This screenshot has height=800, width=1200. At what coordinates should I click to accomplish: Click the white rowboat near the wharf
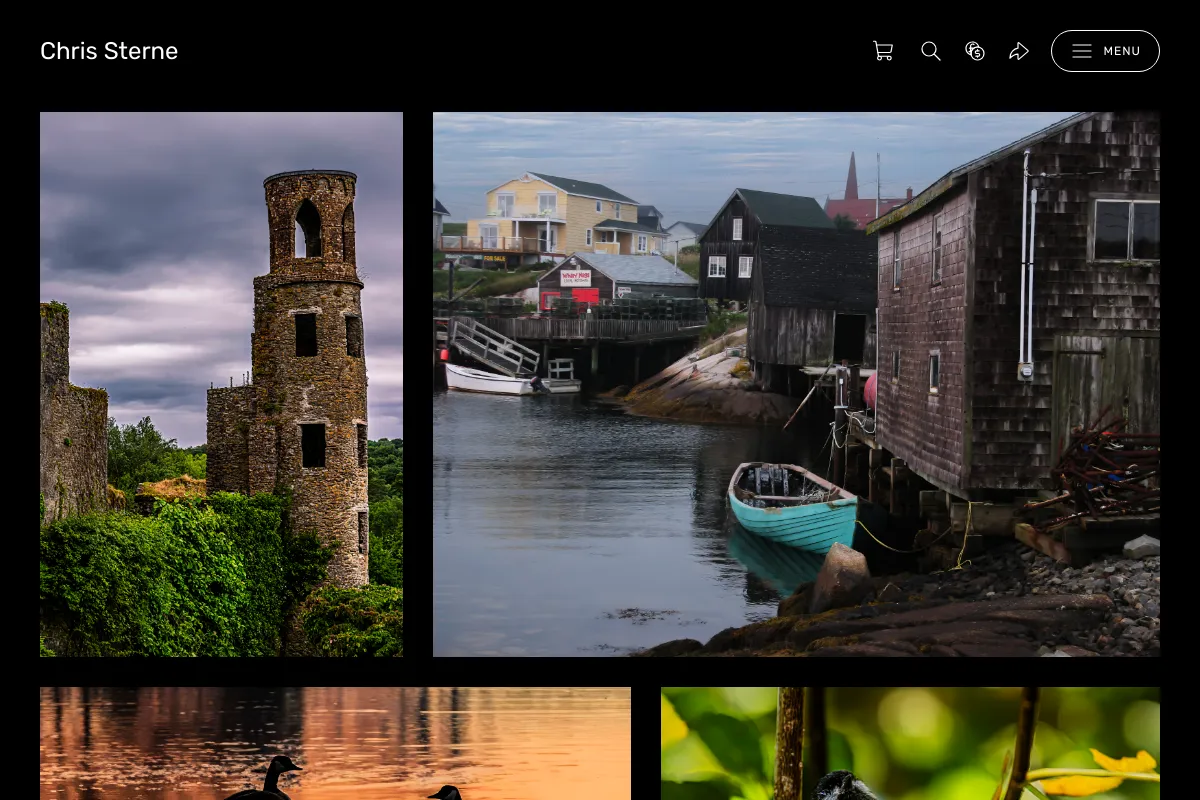490,379
